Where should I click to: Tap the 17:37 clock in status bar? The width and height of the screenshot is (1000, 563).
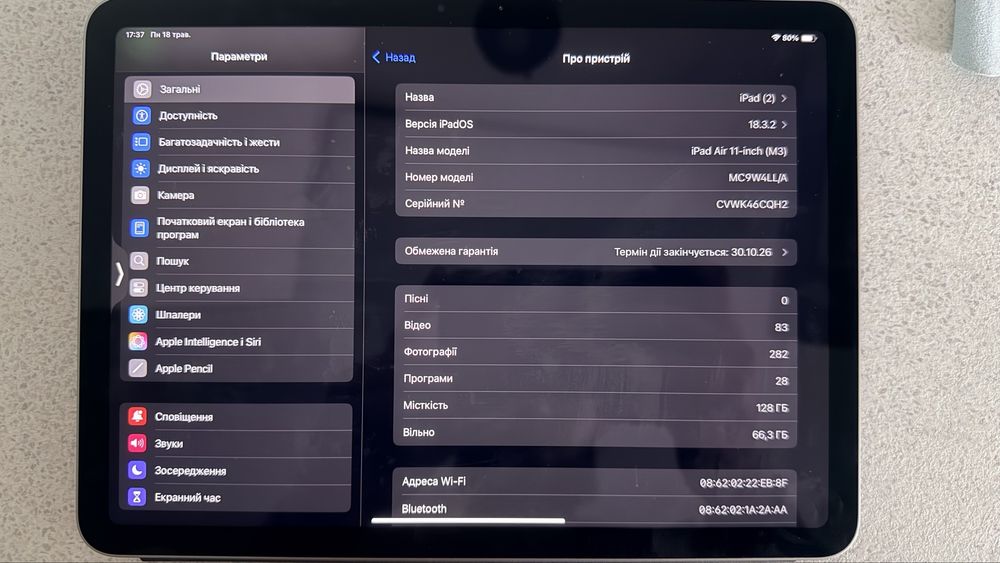[135, 34]
